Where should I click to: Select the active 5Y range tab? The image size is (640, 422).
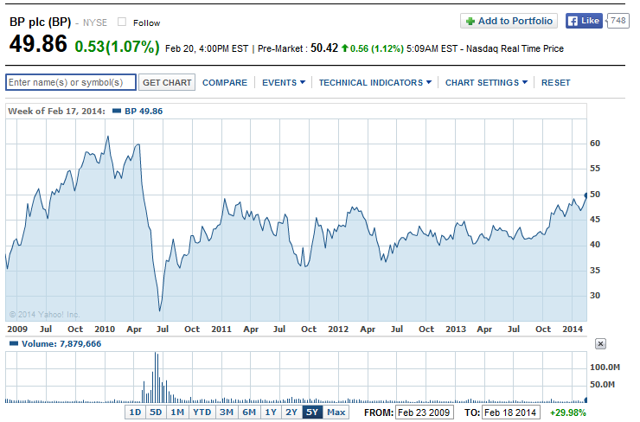point(312,412)
